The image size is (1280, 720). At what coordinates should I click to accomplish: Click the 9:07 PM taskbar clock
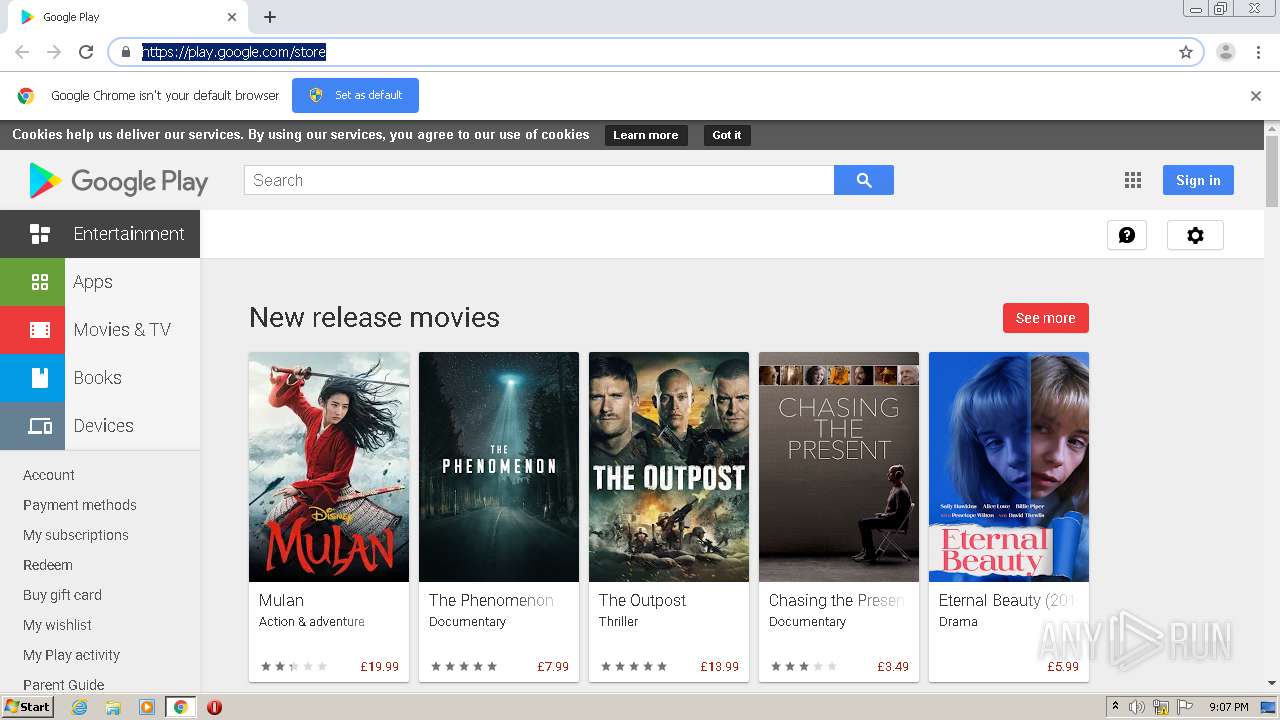[x=1228, y=707]
